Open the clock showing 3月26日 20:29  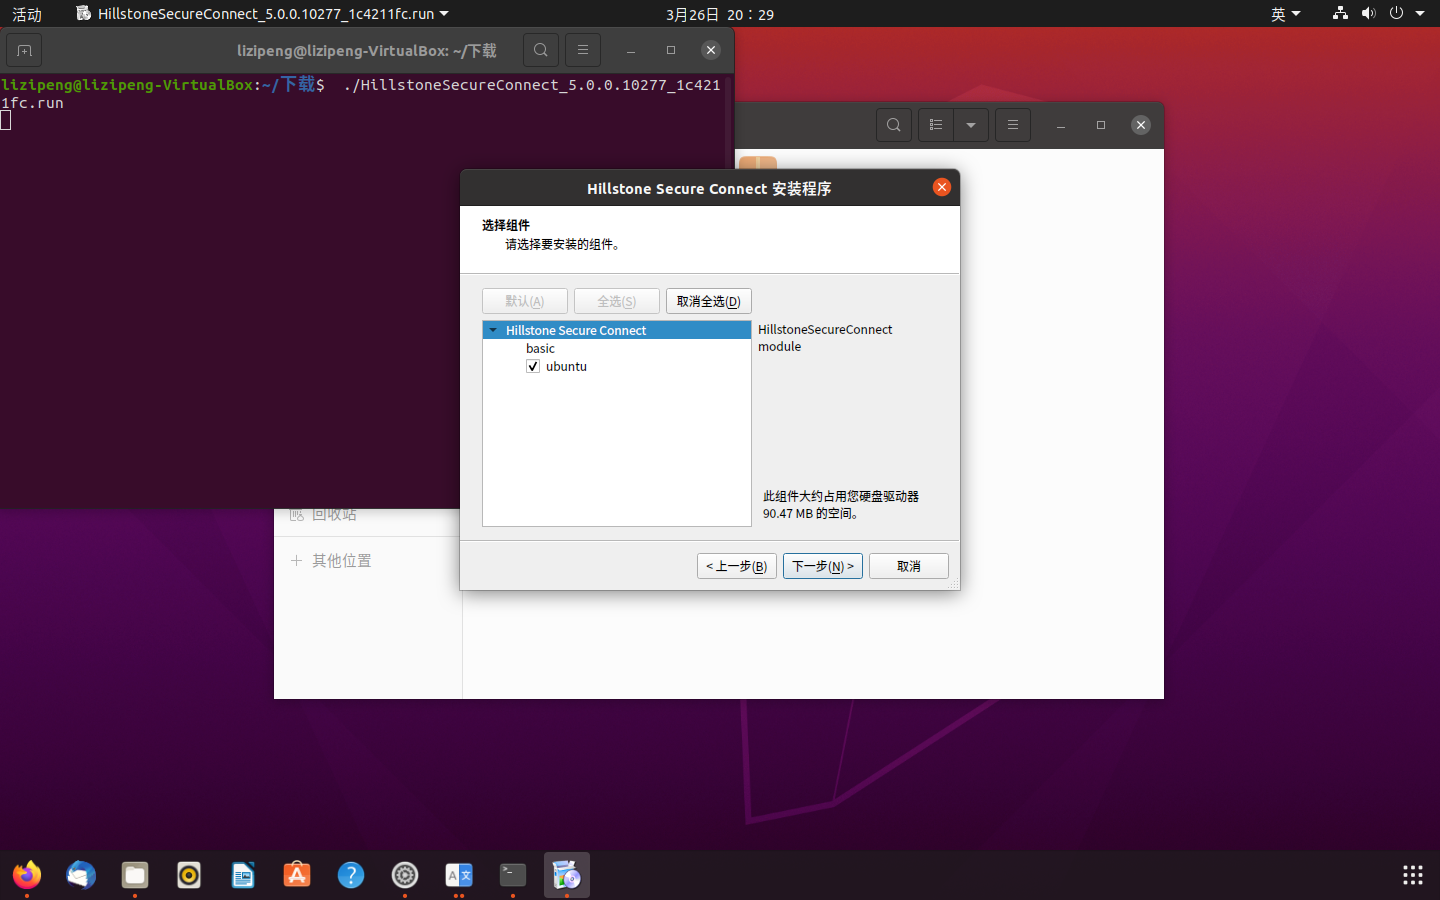(720, 14)
